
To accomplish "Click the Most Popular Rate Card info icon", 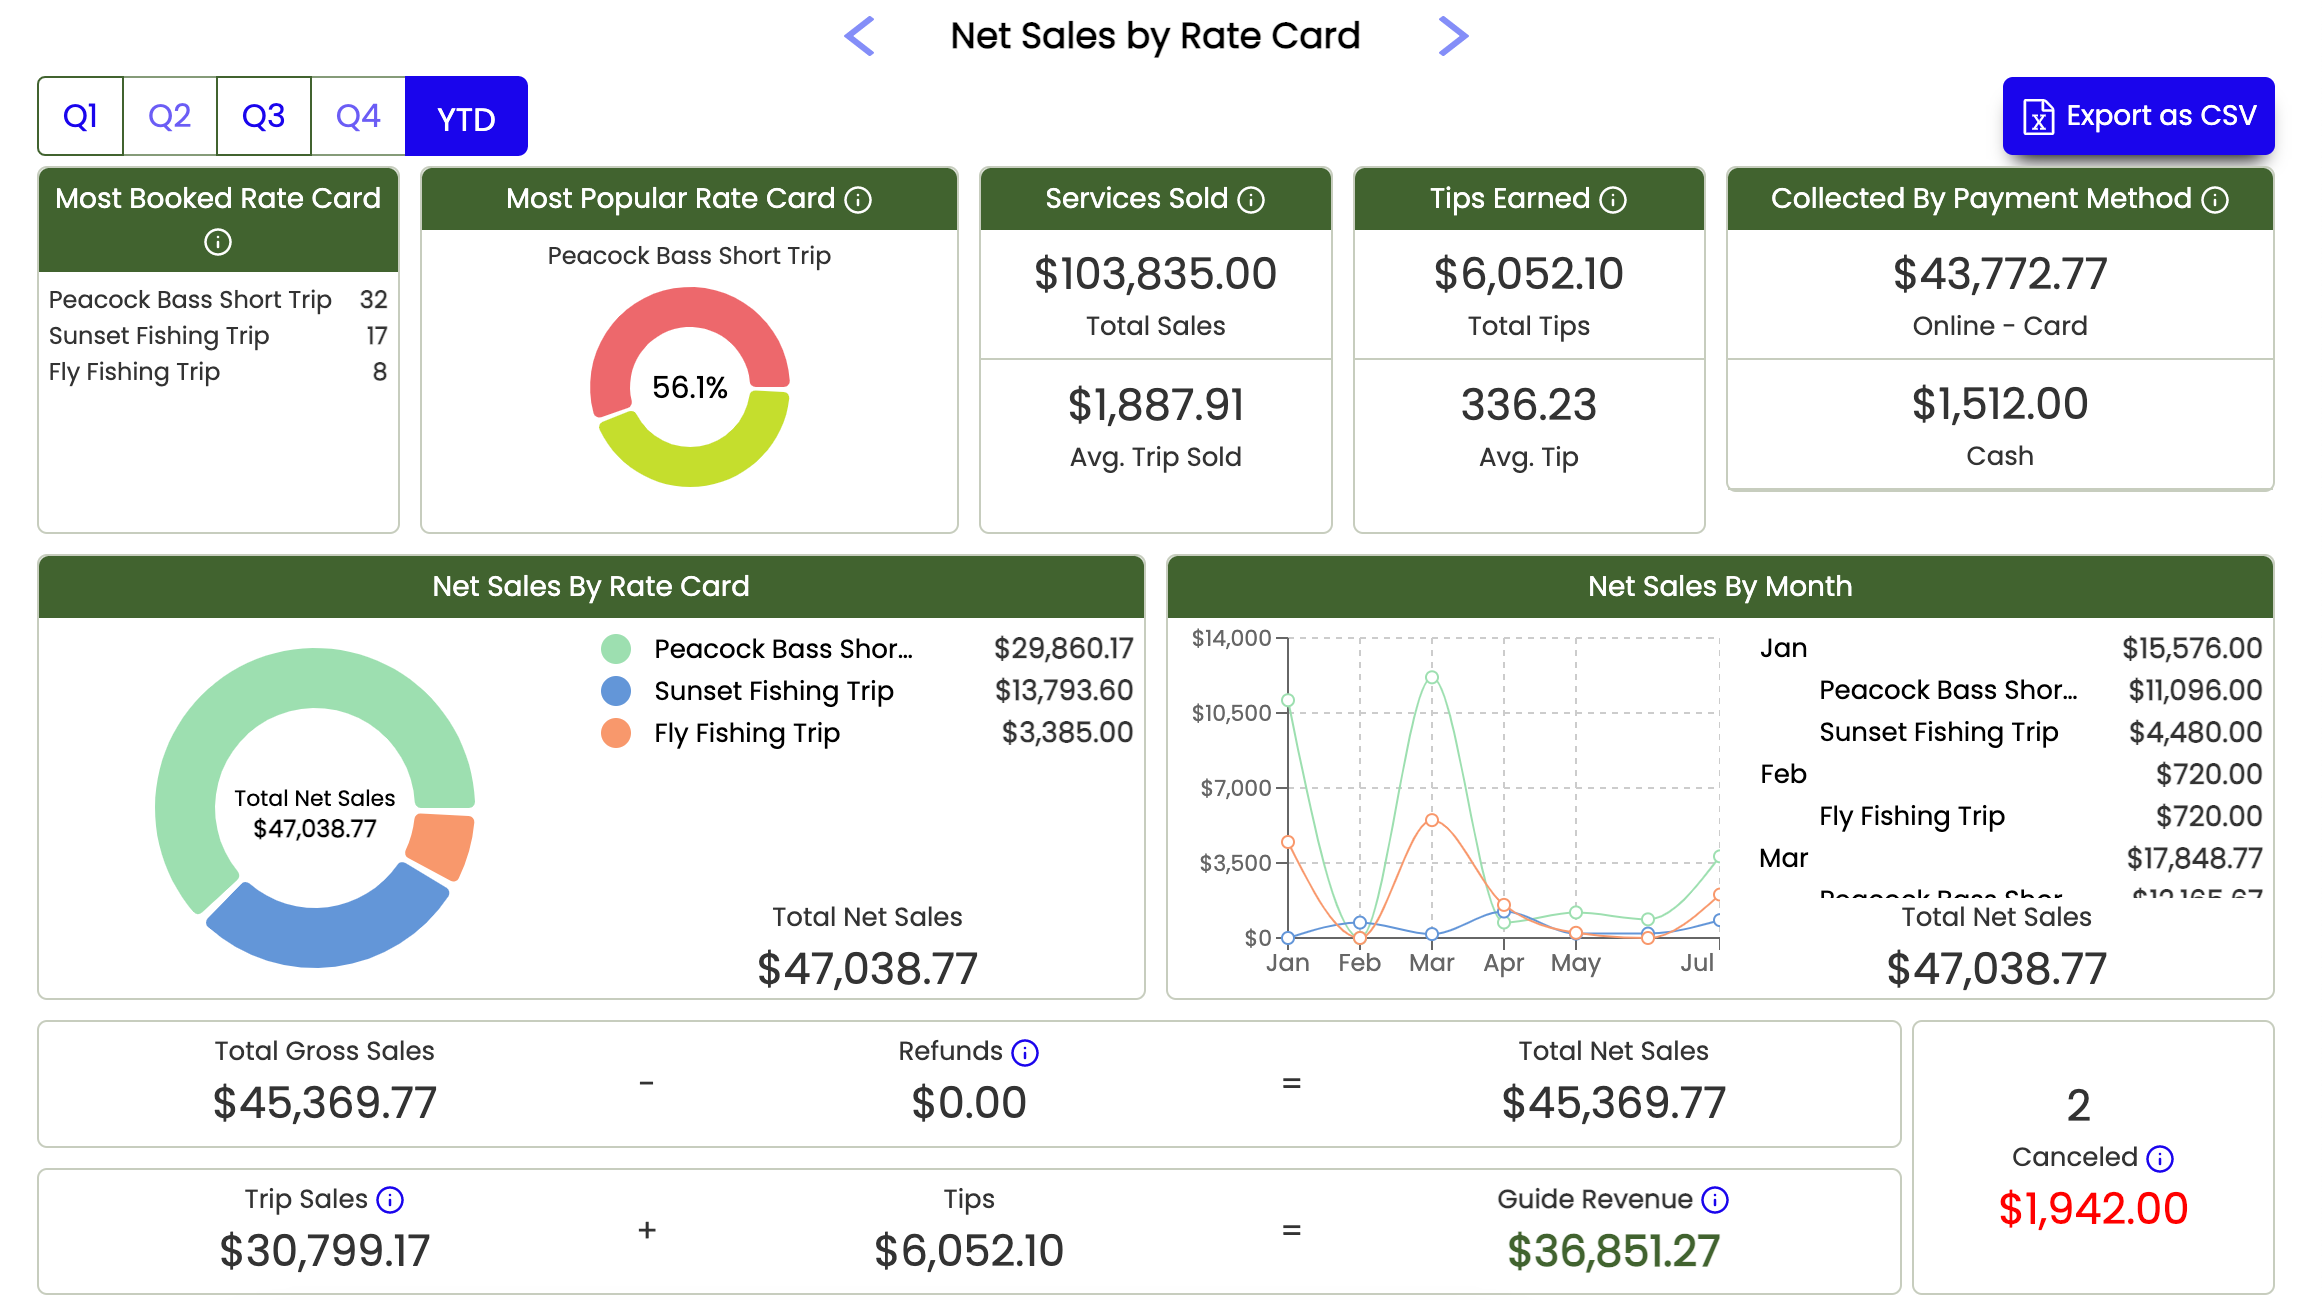I will point(858,200).
